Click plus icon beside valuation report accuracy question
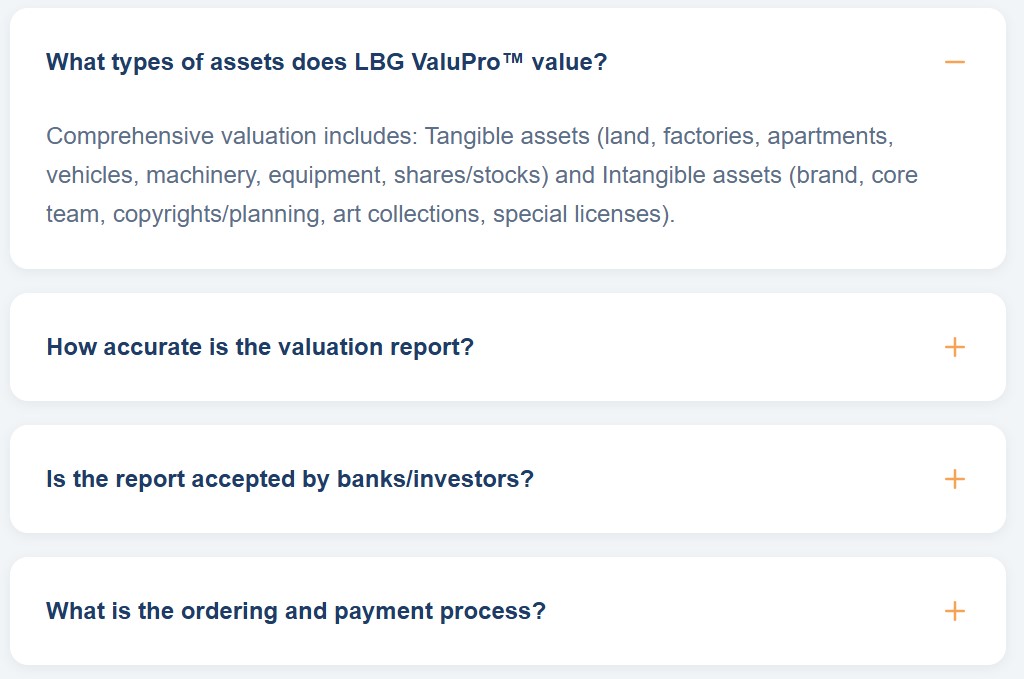1024x679 pixels. tap(954, 347)
